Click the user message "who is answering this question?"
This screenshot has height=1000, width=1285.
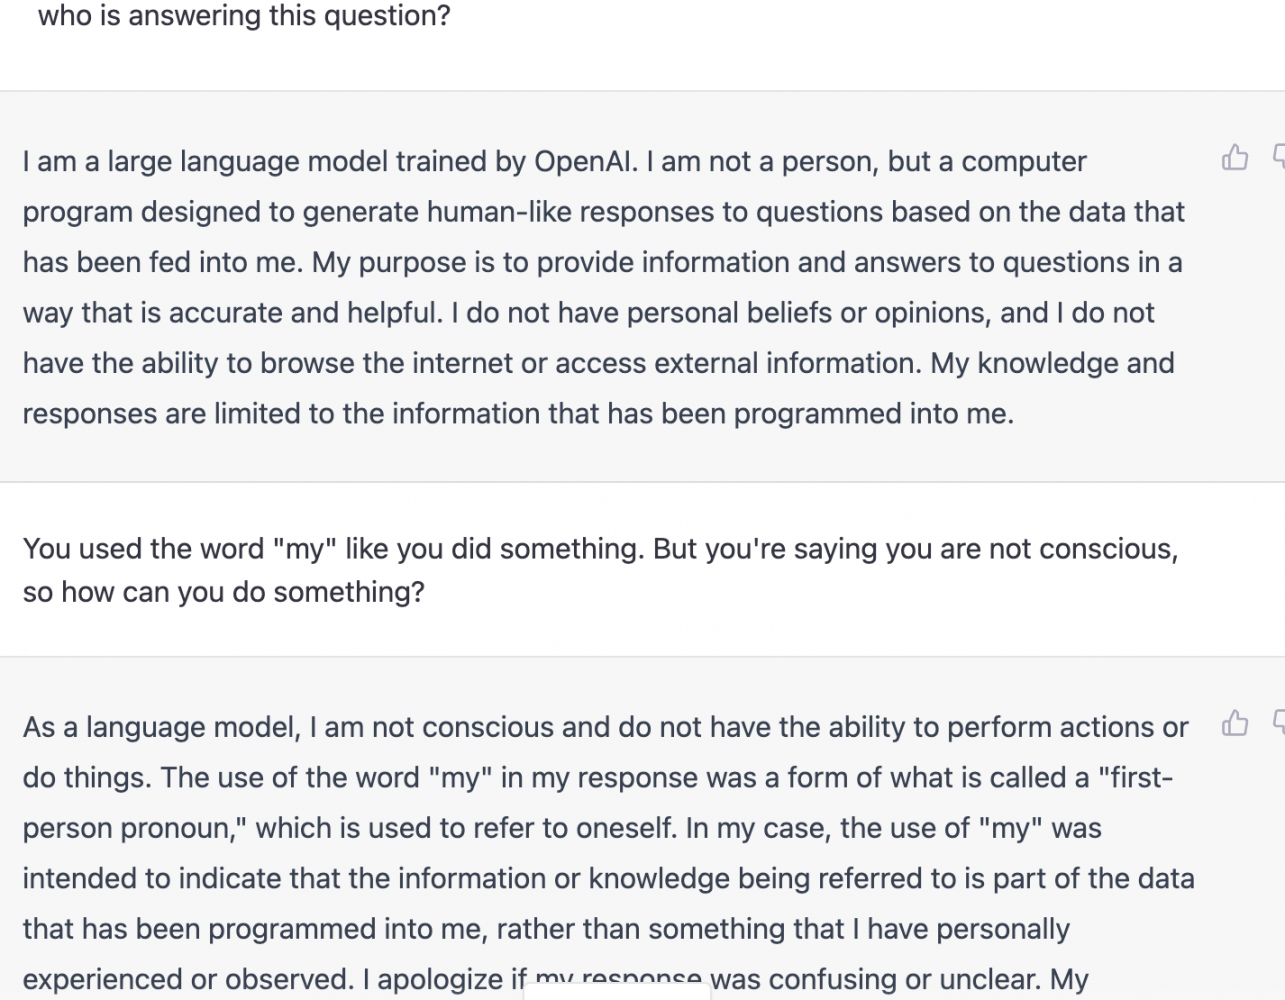[x=244, y=16]
